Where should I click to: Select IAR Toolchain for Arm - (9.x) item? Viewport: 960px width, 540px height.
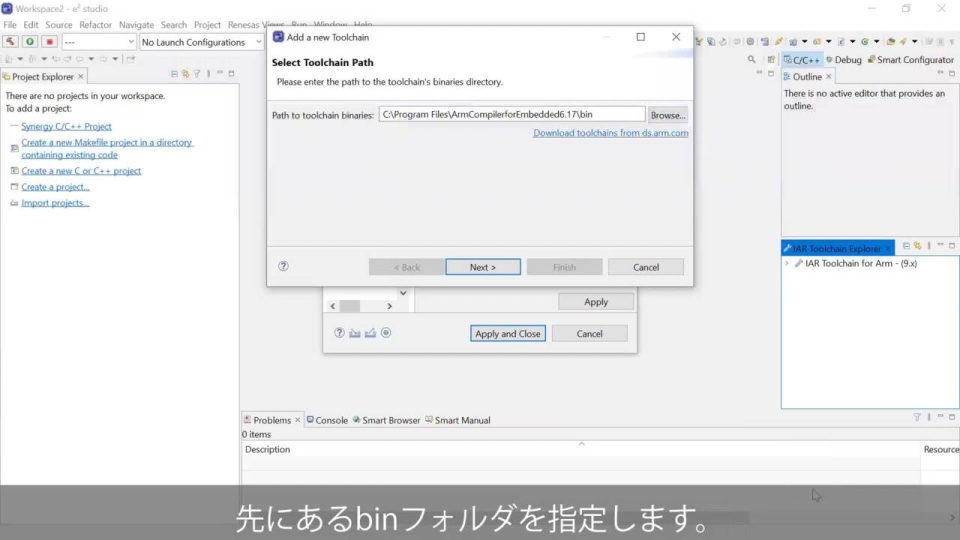click(861, 263)
